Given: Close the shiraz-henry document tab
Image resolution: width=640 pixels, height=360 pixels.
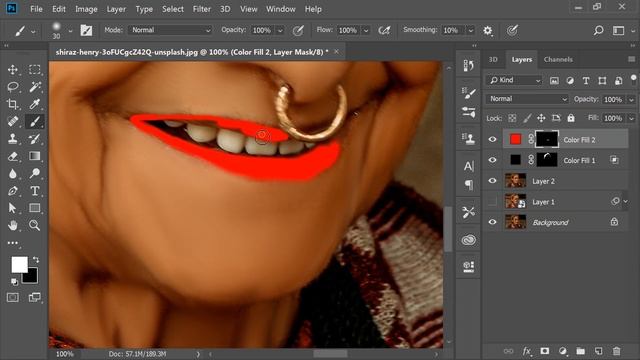Looking at the screenshot, I should pos(336,51).
